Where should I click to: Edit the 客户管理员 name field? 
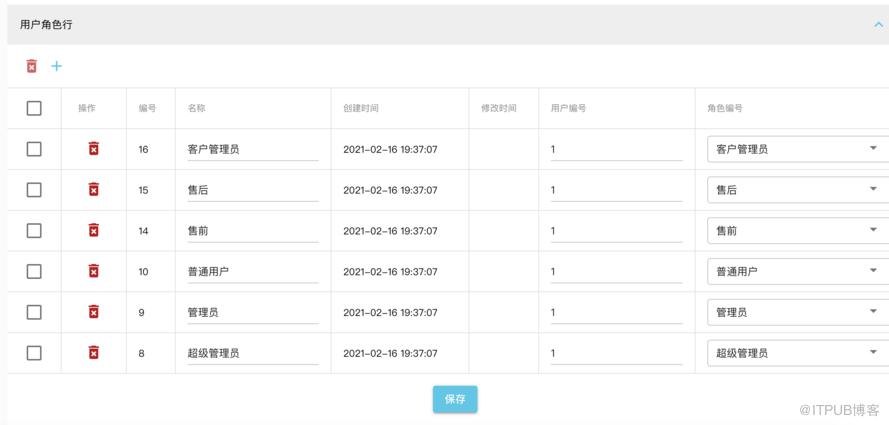coord(253,150)
